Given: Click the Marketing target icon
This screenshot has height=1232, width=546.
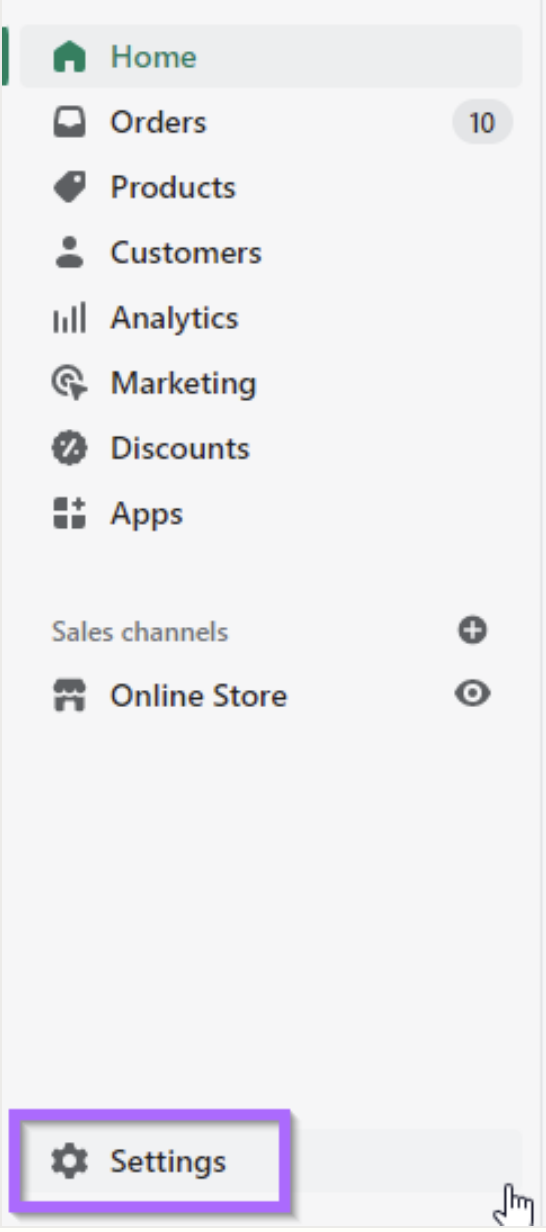Looking at the screenshot, I should pyautogui.click(x=70, y=384).
